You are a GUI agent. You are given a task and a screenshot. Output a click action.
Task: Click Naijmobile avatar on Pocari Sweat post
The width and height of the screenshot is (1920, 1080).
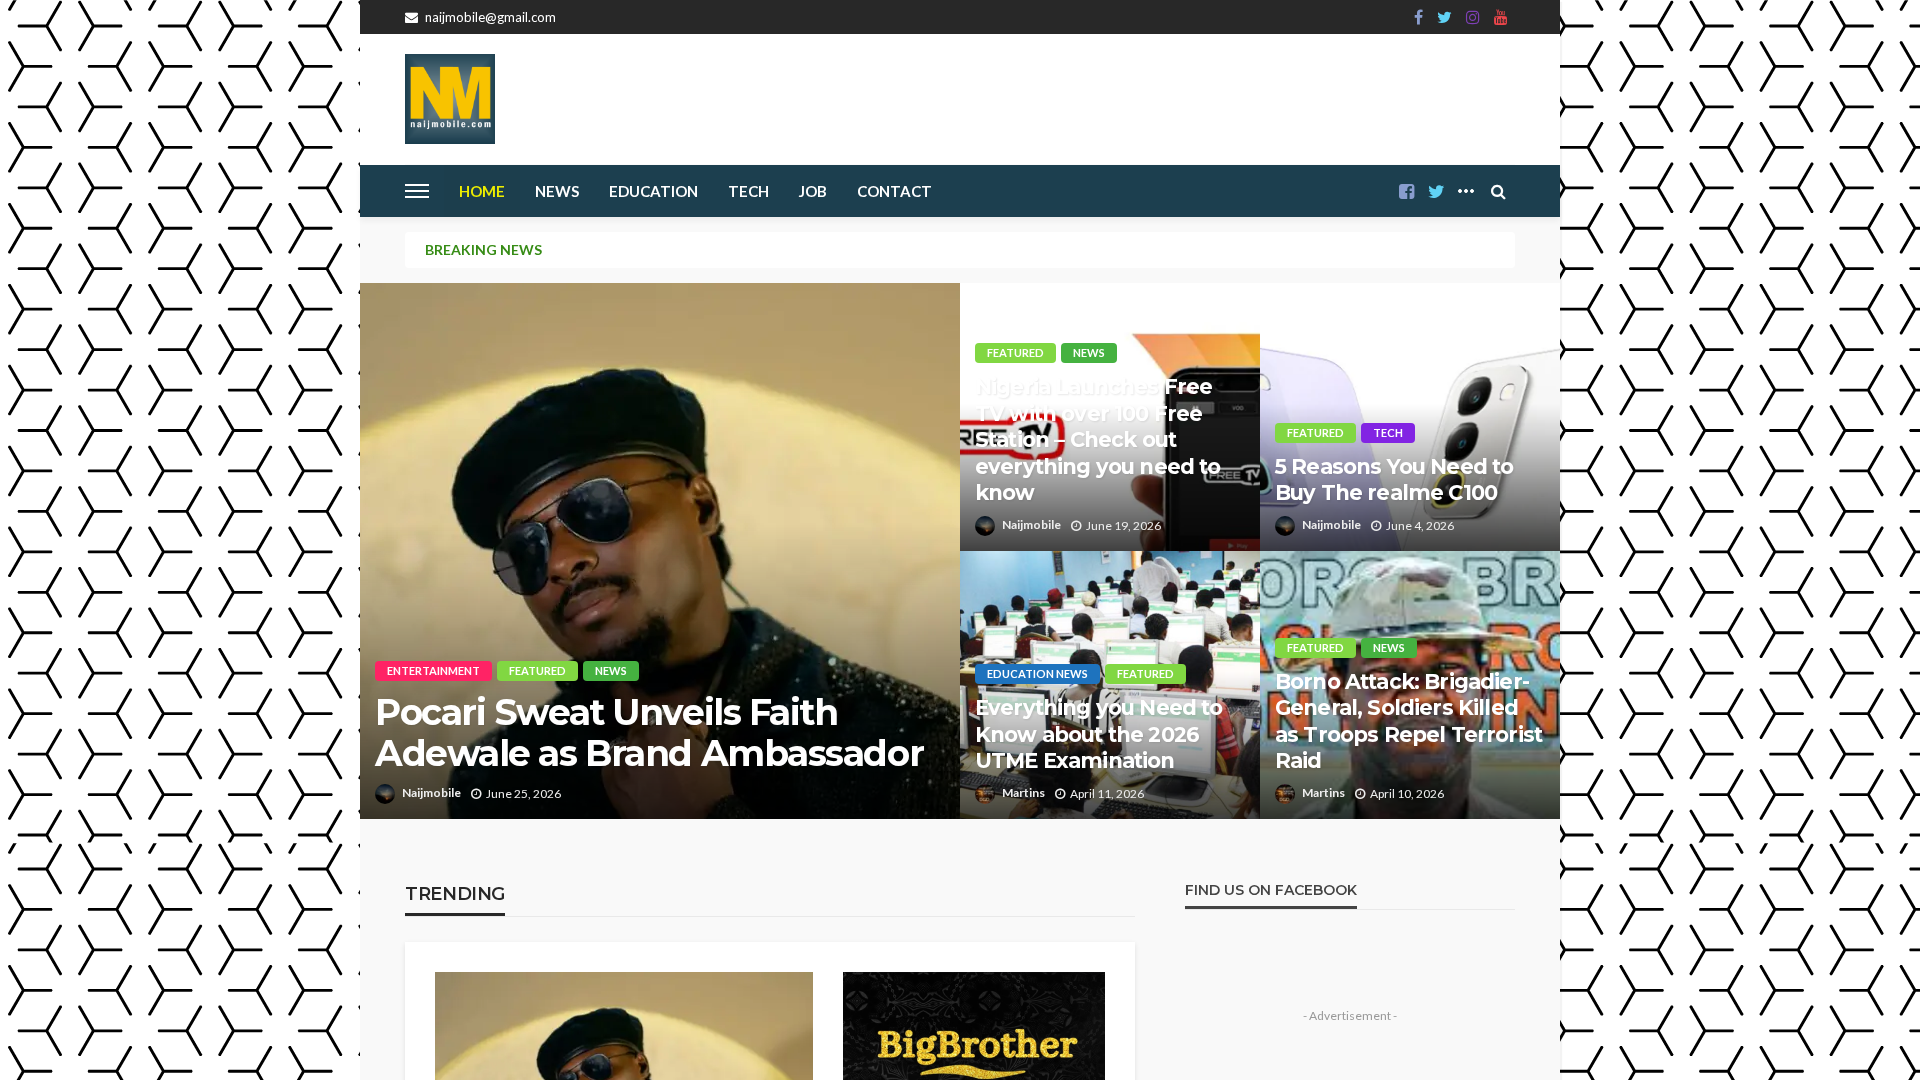click(385, 794)
